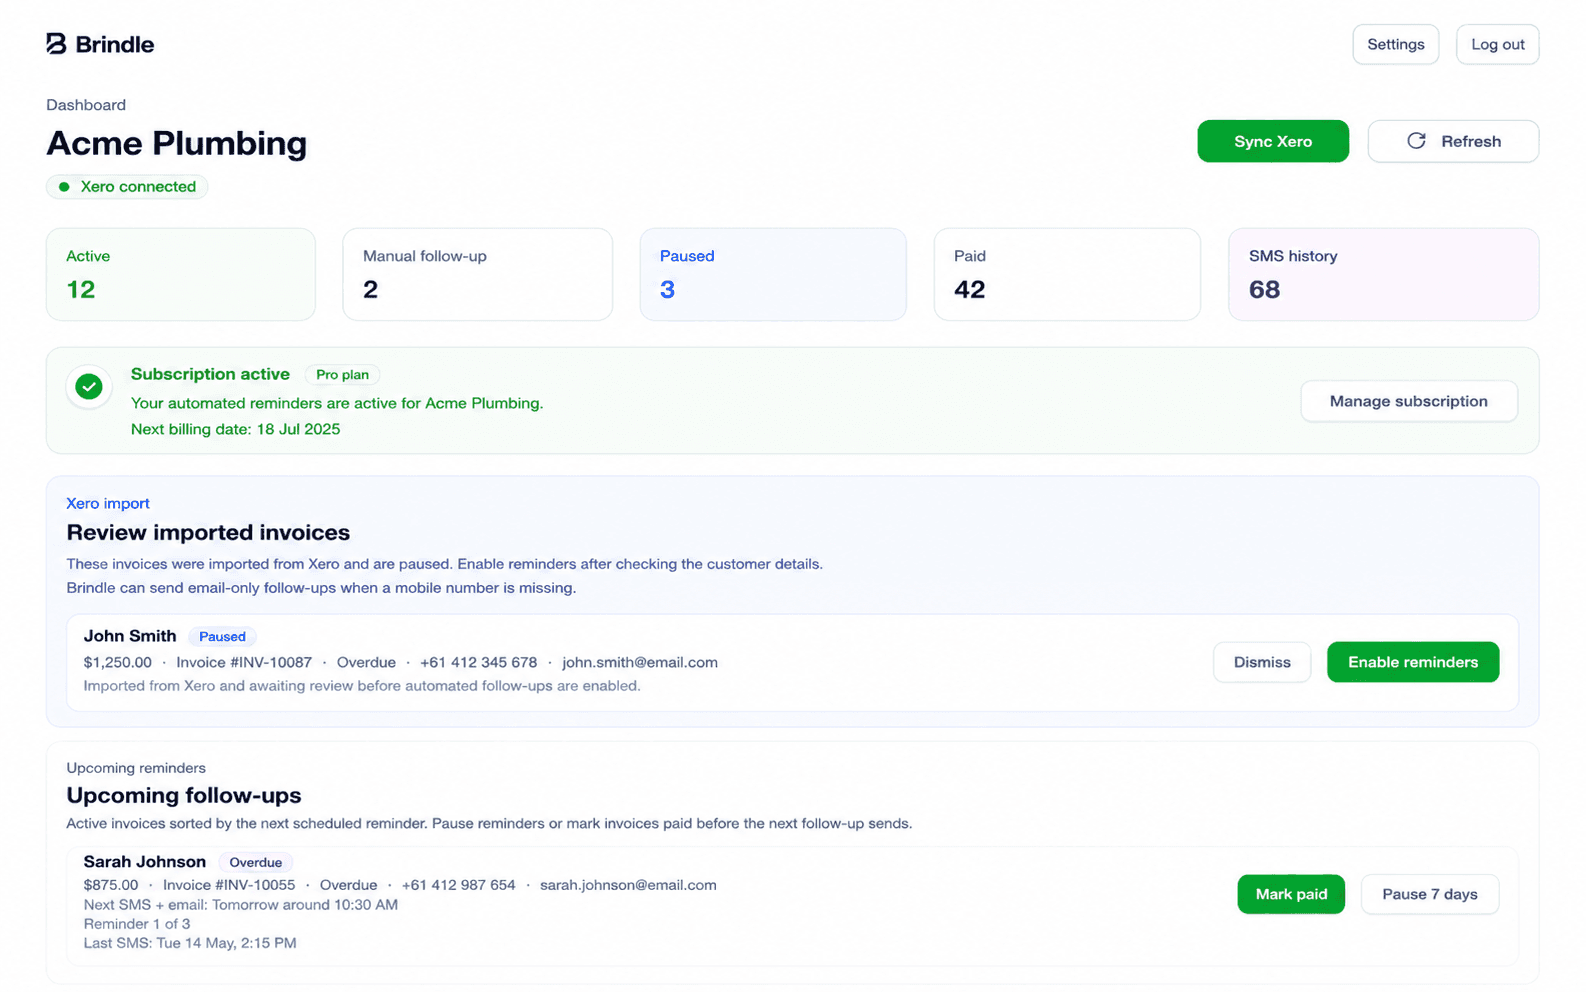Image resolution: width=1586 pixels, height=992 pixels.
Task: Click sarah.johnson@email.com
Action: [x=628, y=885]
